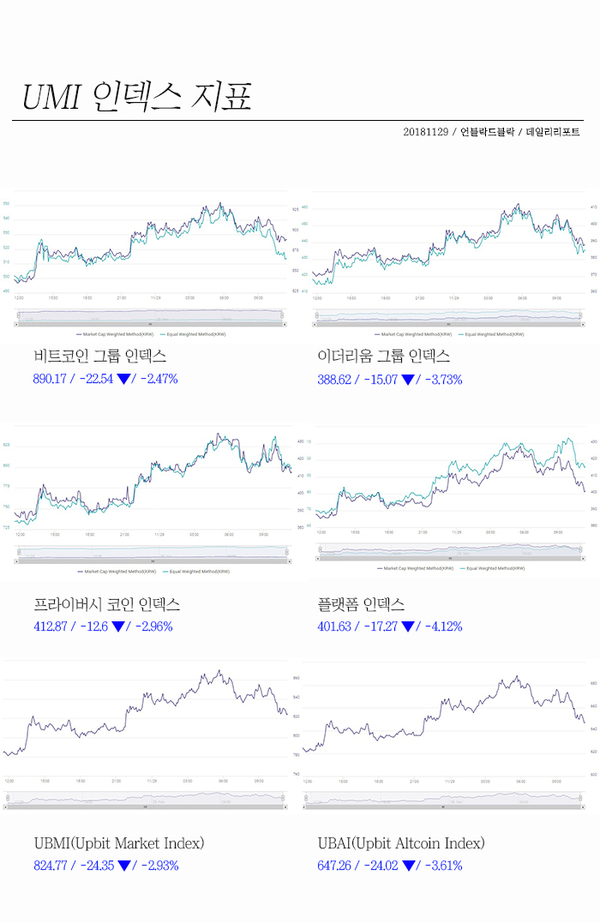Image resolution: width=600 pixels, height=923 pixels.
Task: Toggle Market Cap Weighted series in privacy coin legend
Action: click(117, 571)
